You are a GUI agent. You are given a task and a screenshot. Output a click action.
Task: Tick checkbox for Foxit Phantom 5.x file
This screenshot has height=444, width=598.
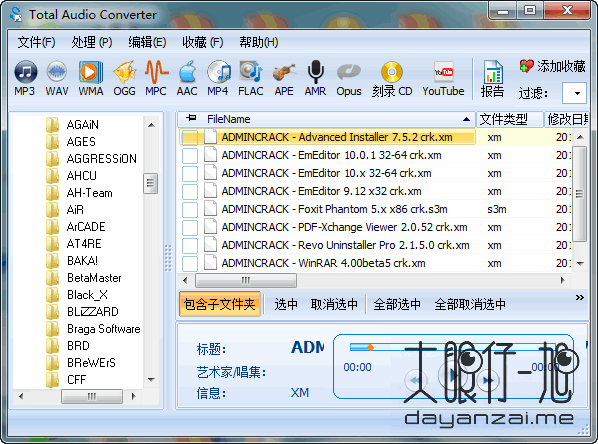190,209
